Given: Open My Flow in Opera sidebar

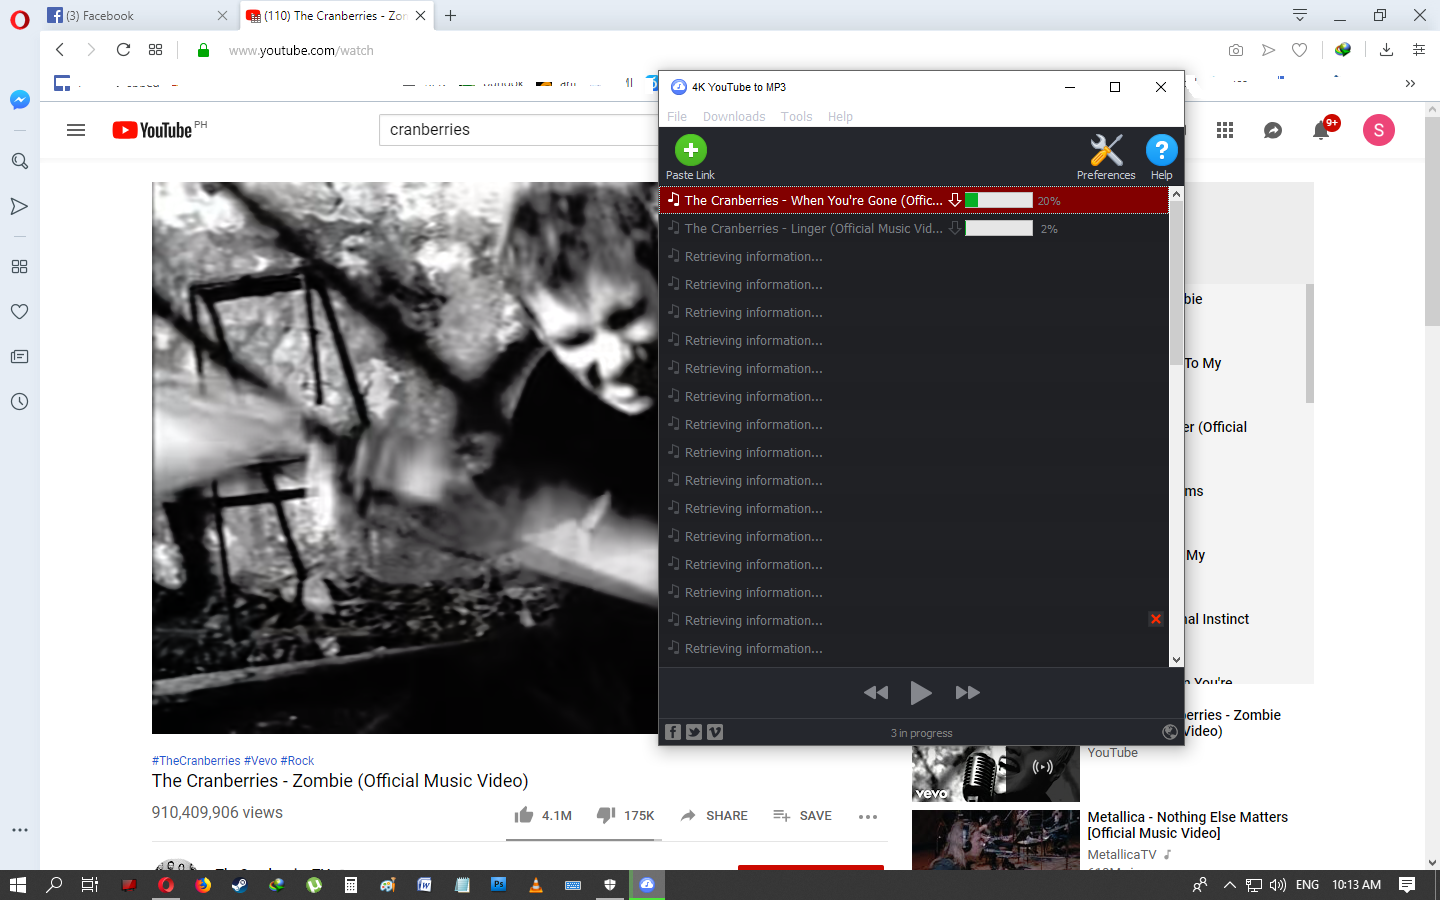Looking at the screenshot, I should point(19,206).
